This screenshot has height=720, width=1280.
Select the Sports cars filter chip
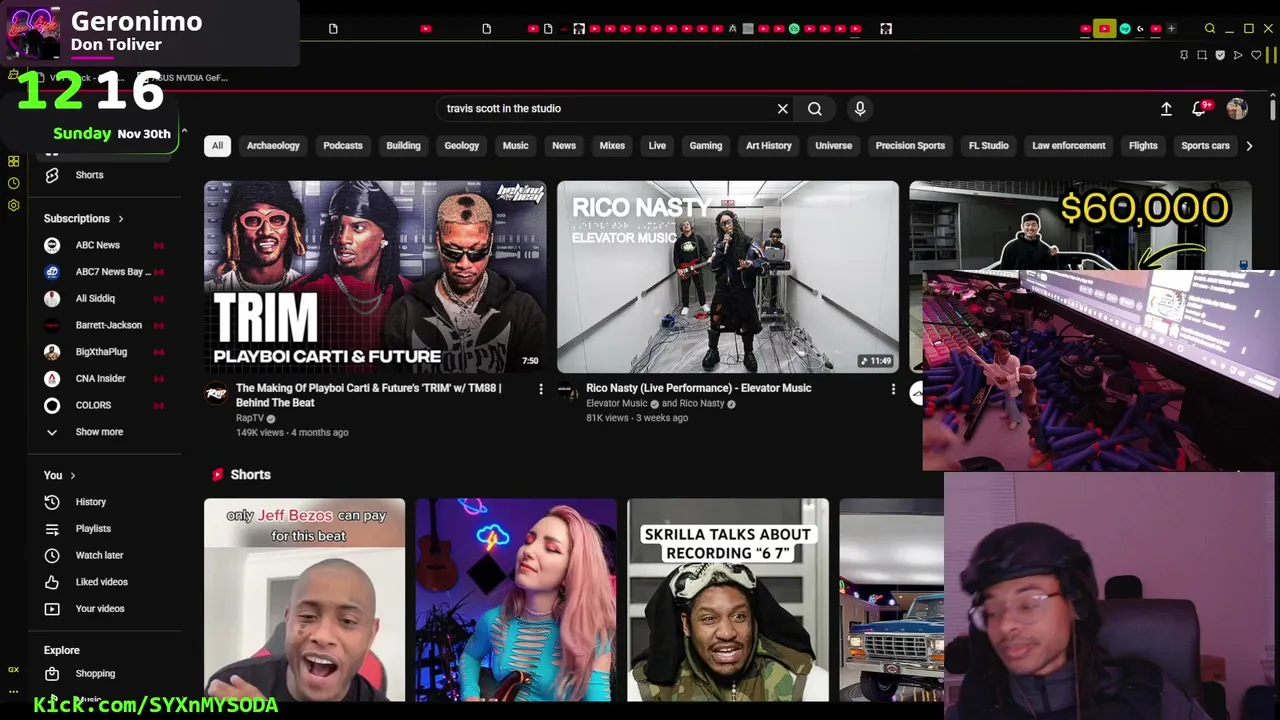(1205, 146)
